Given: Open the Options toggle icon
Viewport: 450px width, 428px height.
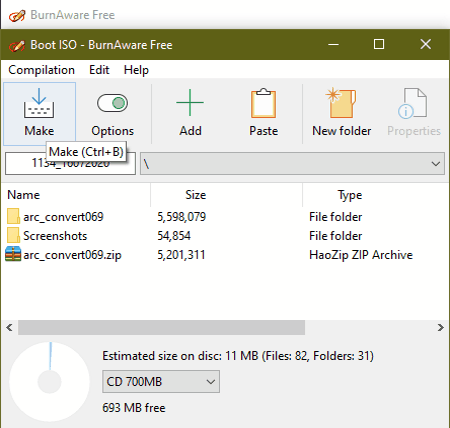Looking at the screenshot, I should click(113, 103).
